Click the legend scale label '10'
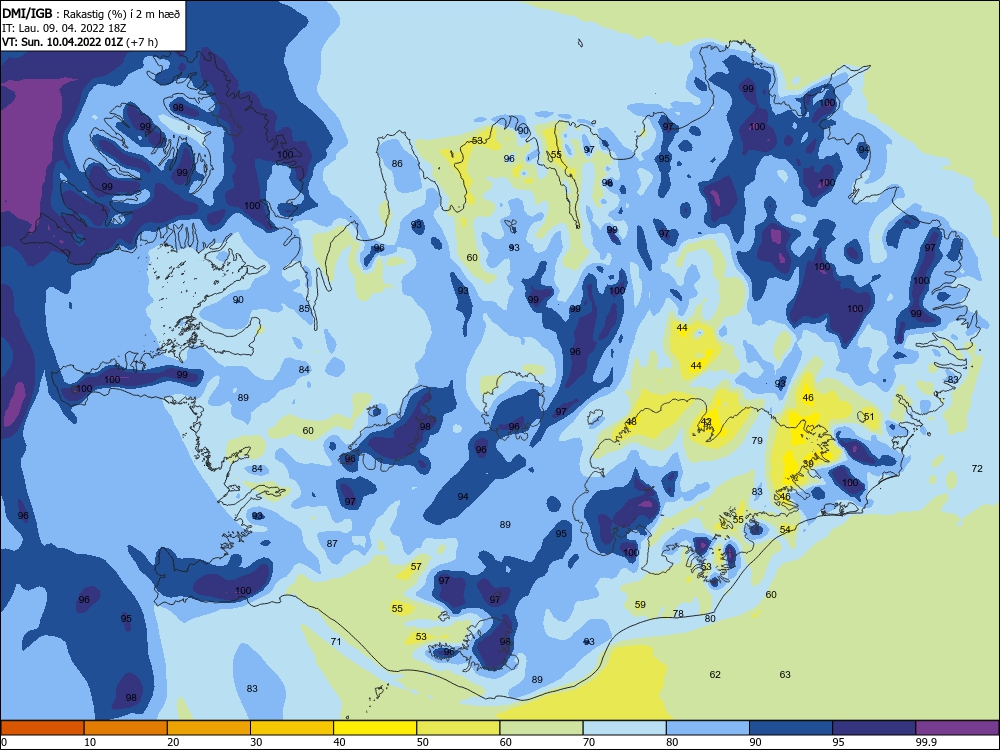This screenshot has width=1000, height=750. pyautogui.click(x=90, y=742)
